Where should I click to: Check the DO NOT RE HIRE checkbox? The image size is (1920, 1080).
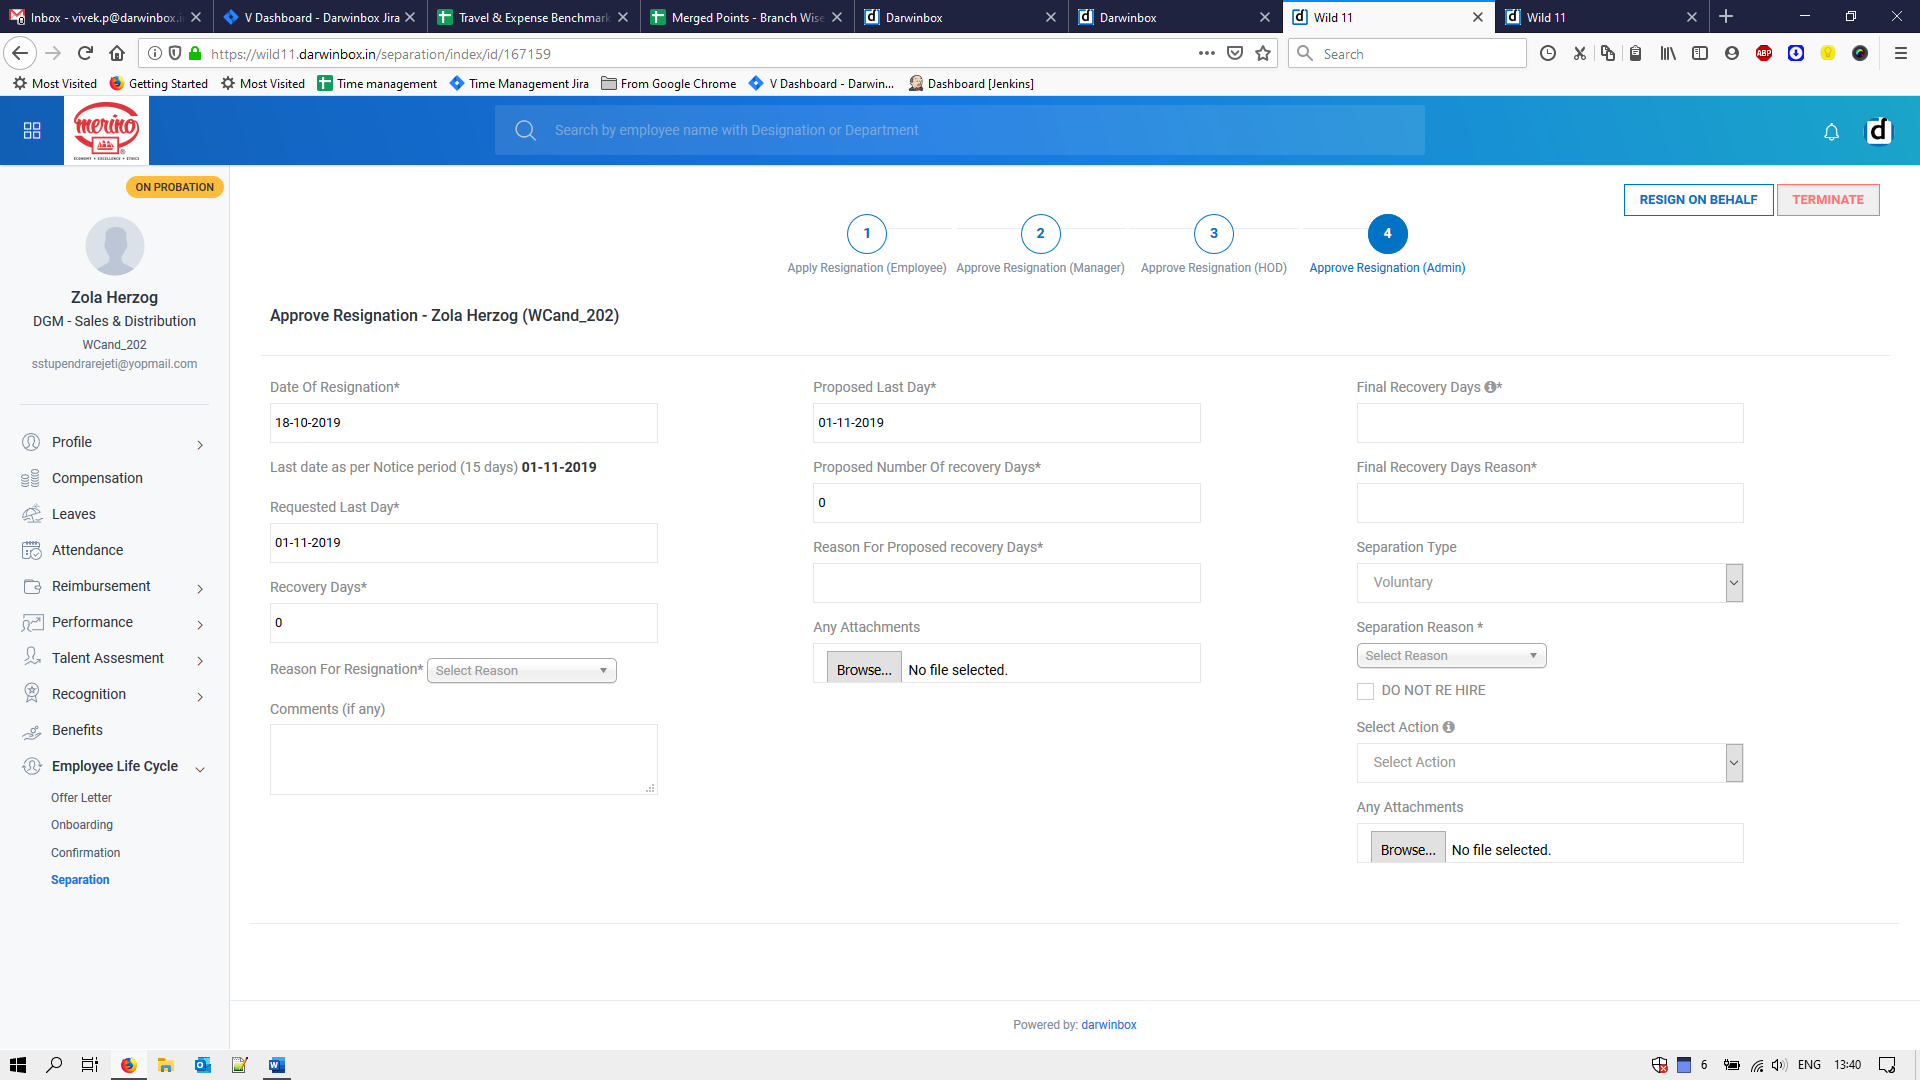(1365, 691)
